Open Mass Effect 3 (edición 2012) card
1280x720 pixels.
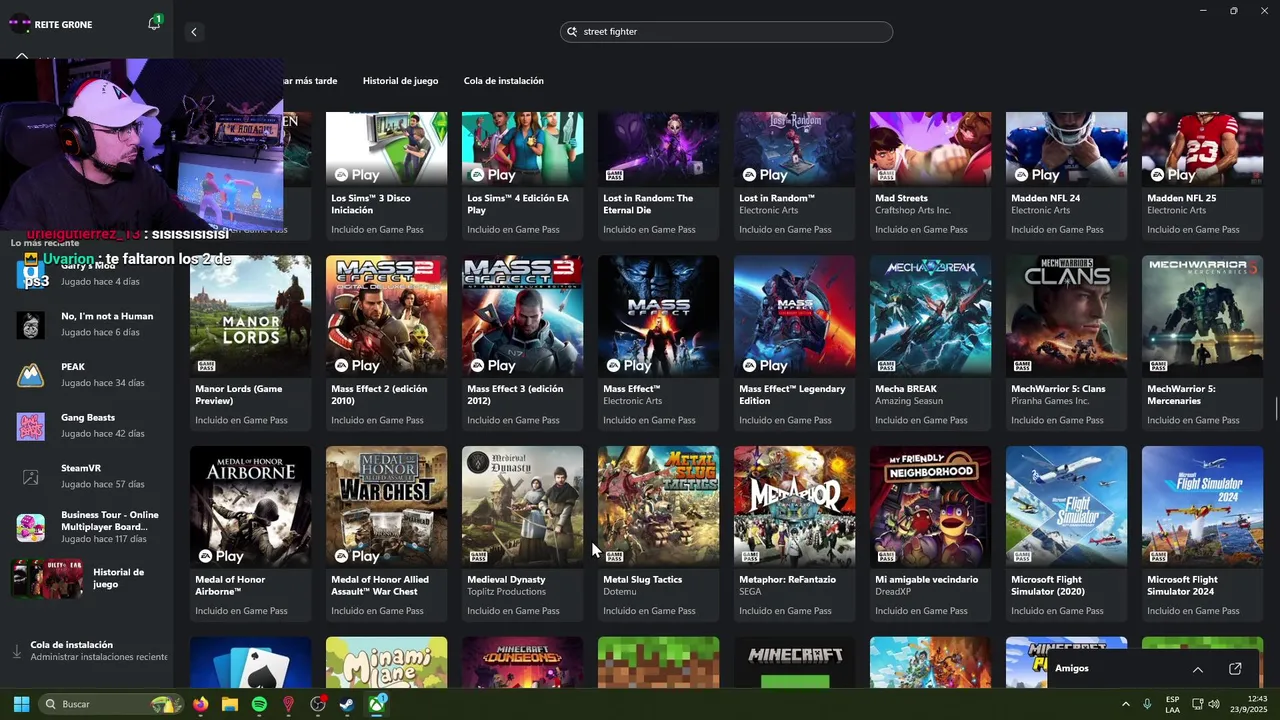(x=522, y=344)
